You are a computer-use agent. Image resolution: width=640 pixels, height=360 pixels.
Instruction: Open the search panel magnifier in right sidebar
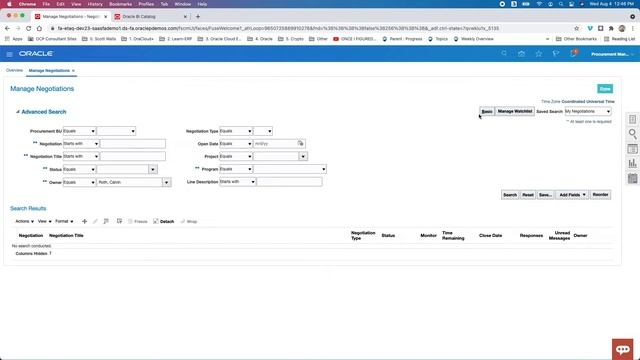click(x=632, y=134)
